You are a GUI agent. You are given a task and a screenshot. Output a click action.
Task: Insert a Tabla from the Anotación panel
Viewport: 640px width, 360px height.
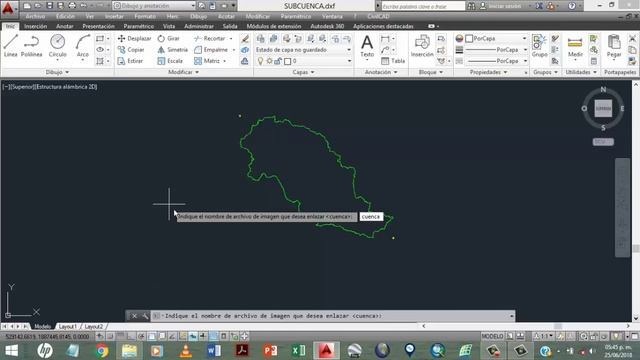[x=393, y=61]
